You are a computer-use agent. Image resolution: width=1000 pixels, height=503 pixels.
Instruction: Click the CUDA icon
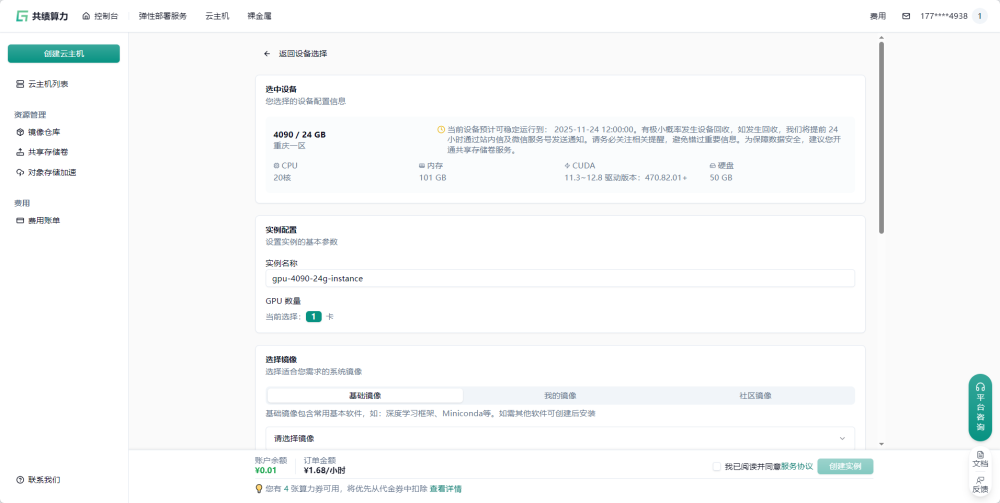[x=567, y=166]
